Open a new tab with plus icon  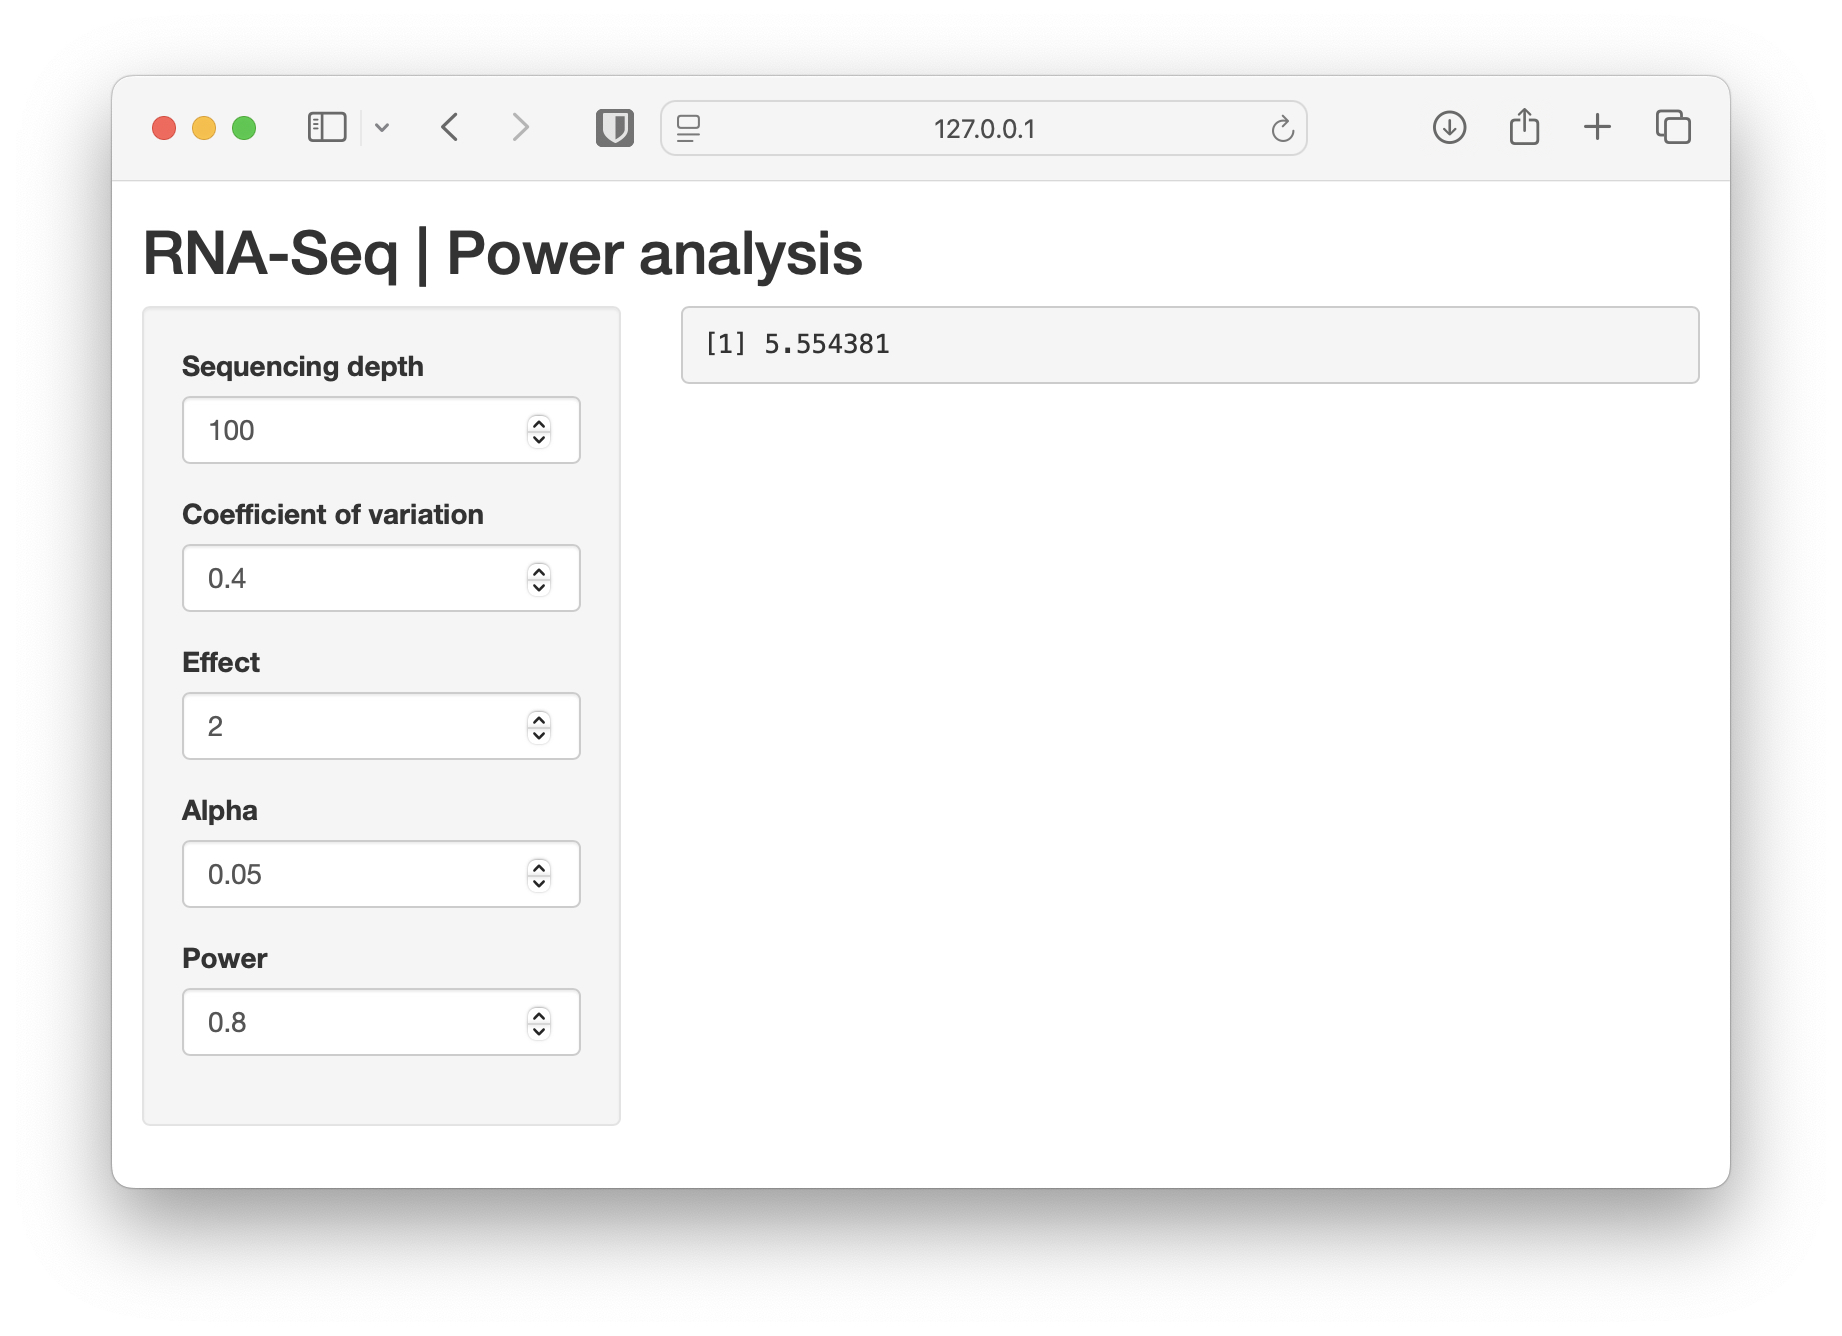pos(1598,127)
